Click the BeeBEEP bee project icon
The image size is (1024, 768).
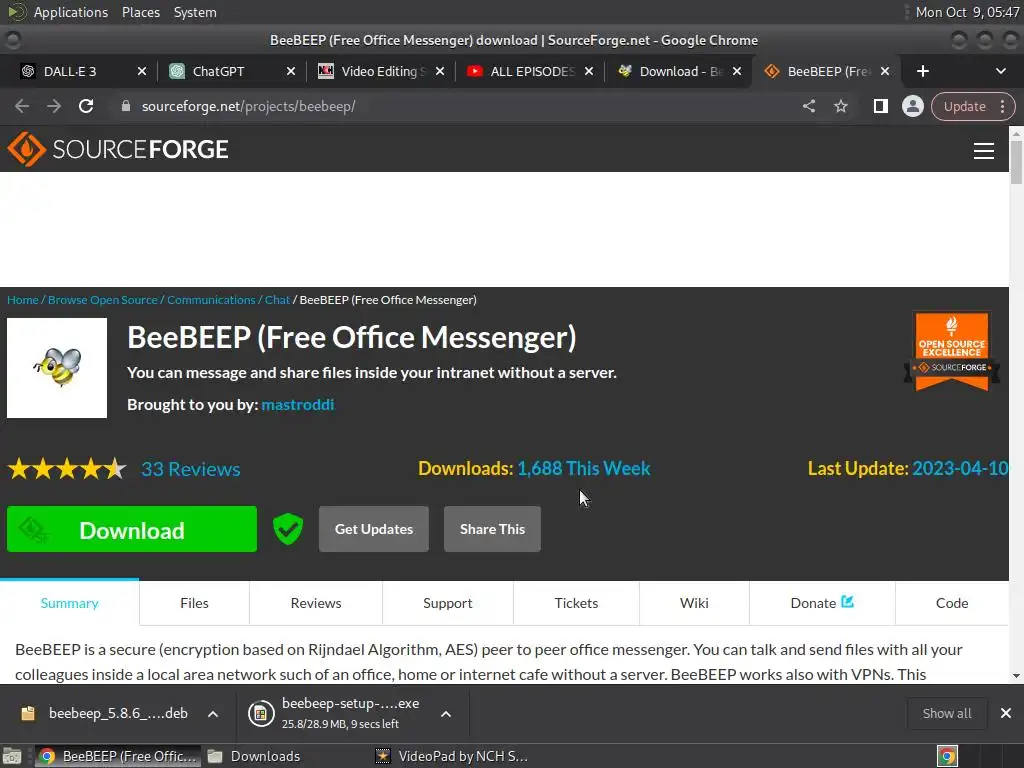point(57,368)
